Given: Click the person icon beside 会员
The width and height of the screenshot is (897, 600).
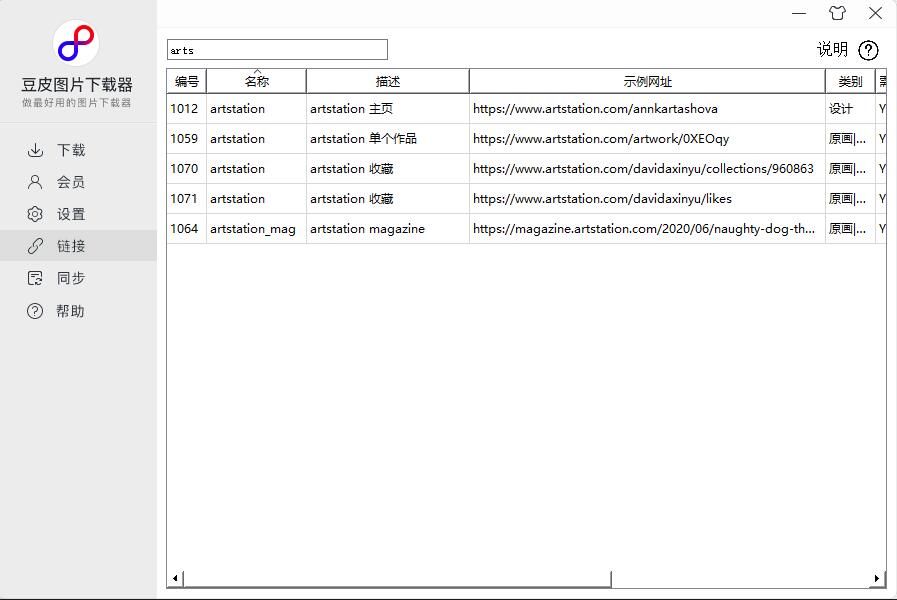Looking at the screenshot, I should click(x=35, y=182).
